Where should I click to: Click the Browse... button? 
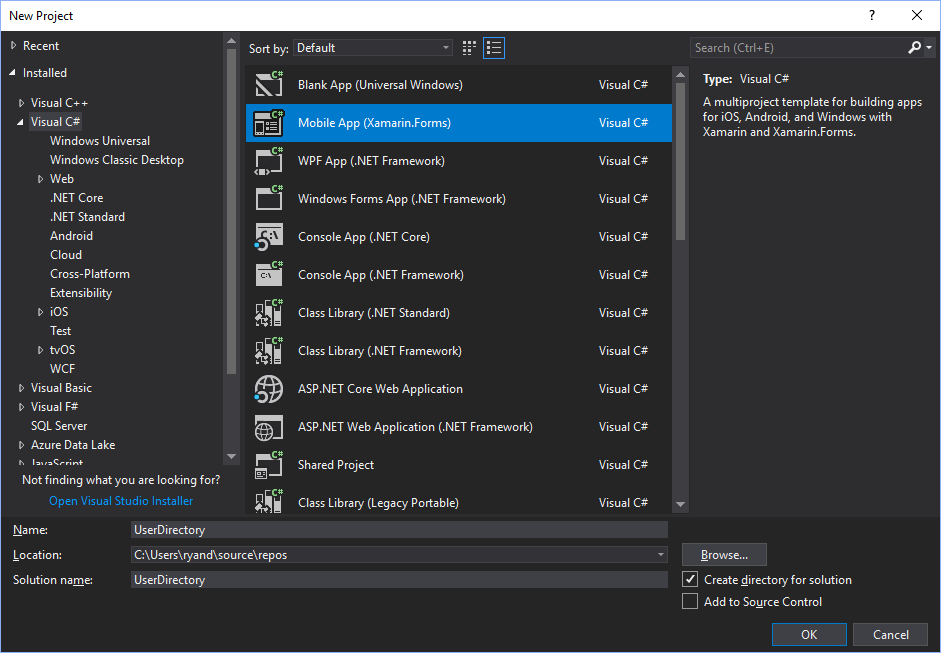[x=724, y=555]
